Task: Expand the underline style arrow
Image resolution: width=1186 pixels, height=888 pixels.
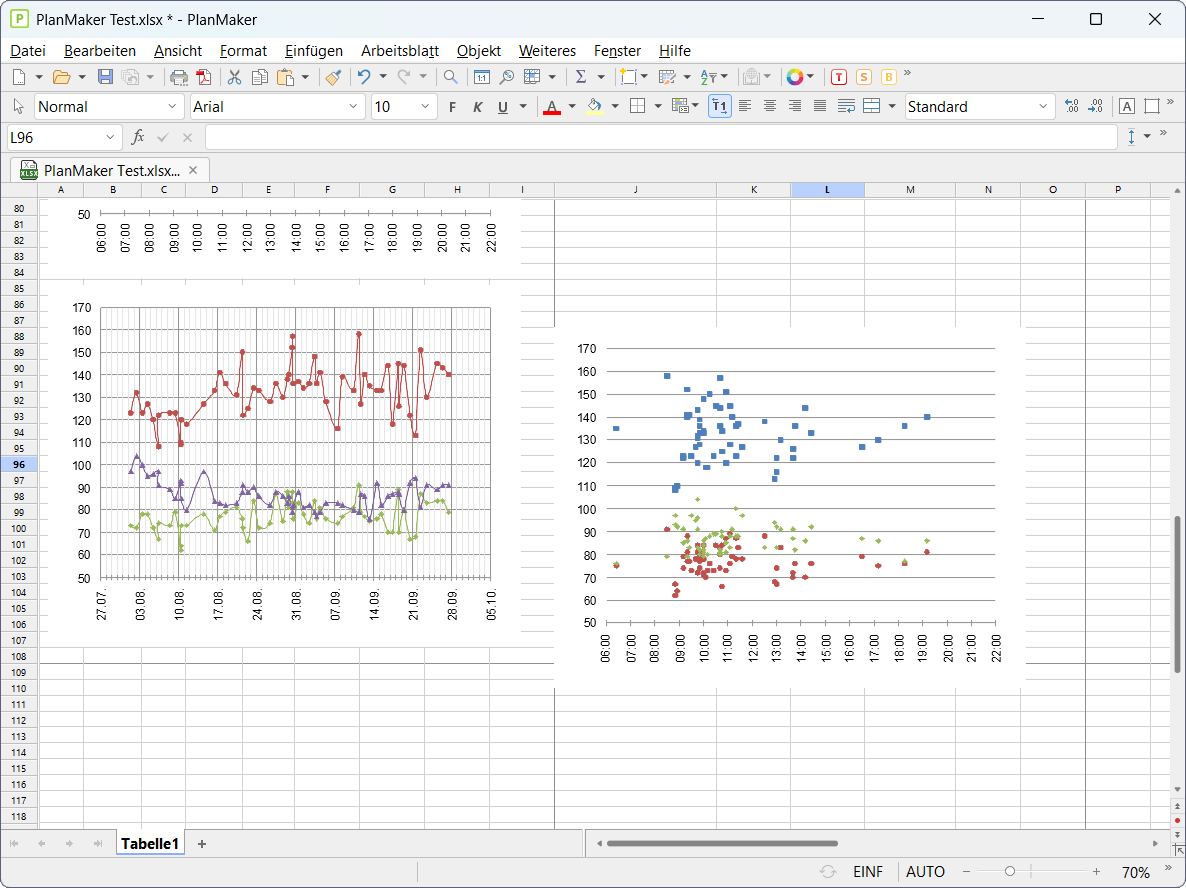Action: pyautogui.click(x=523, y=107)
